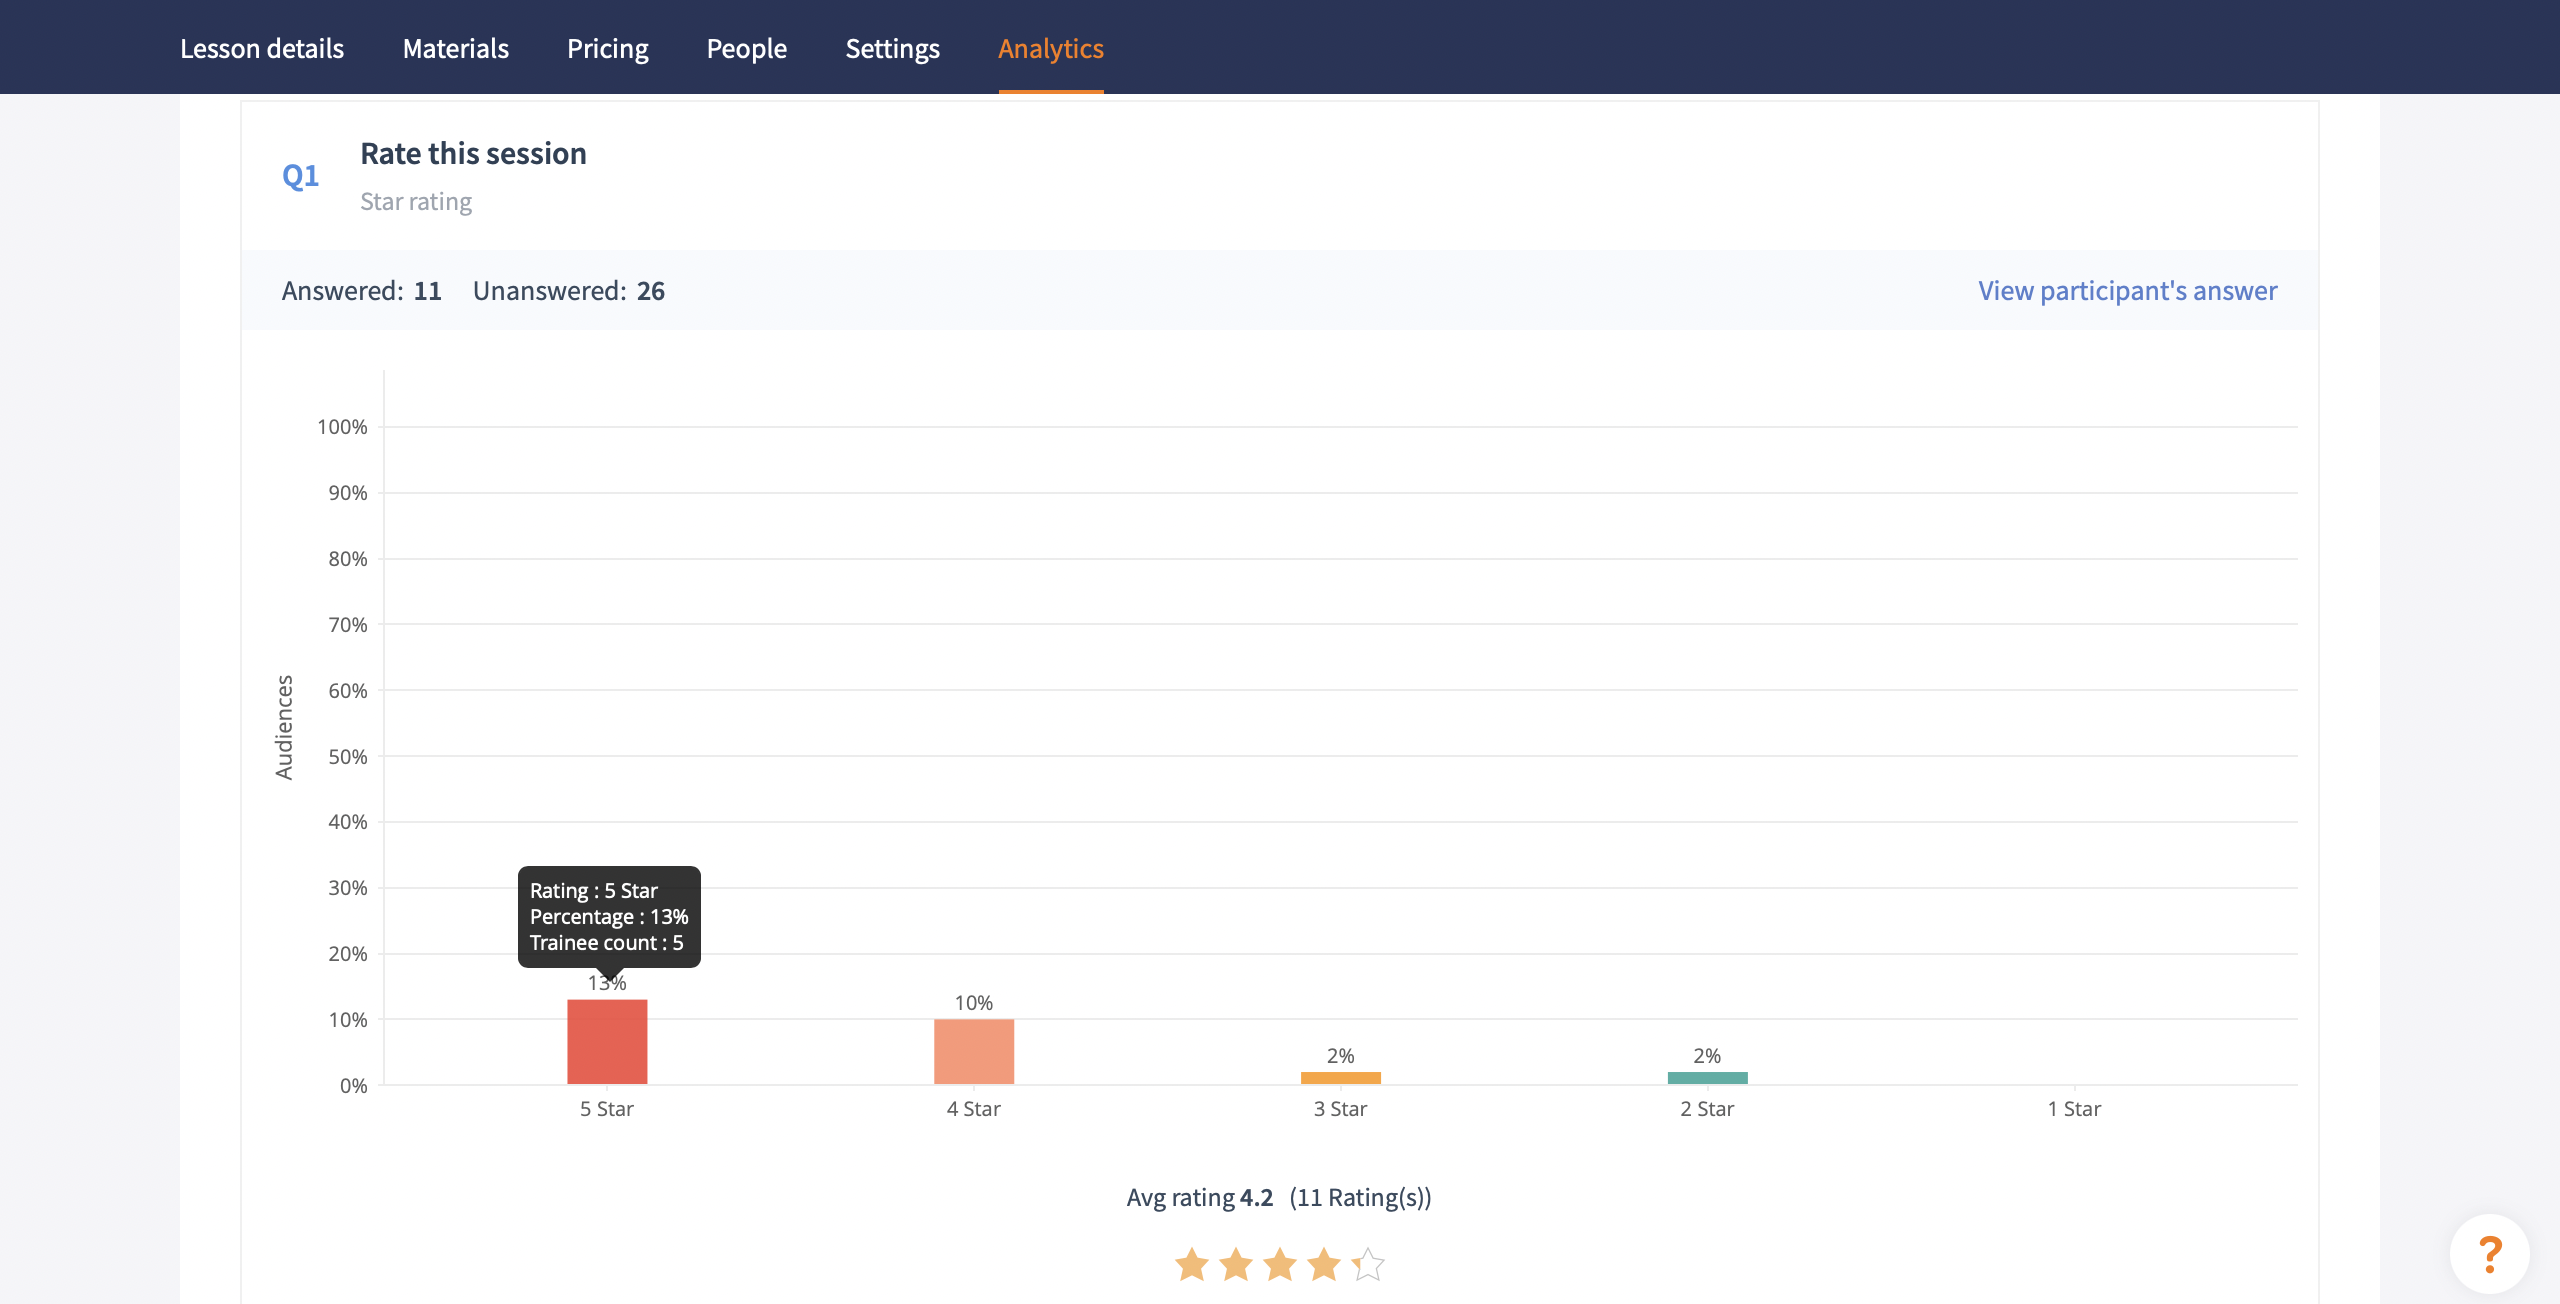Click the orange help question mark icon

(x=2489, y=1253)
